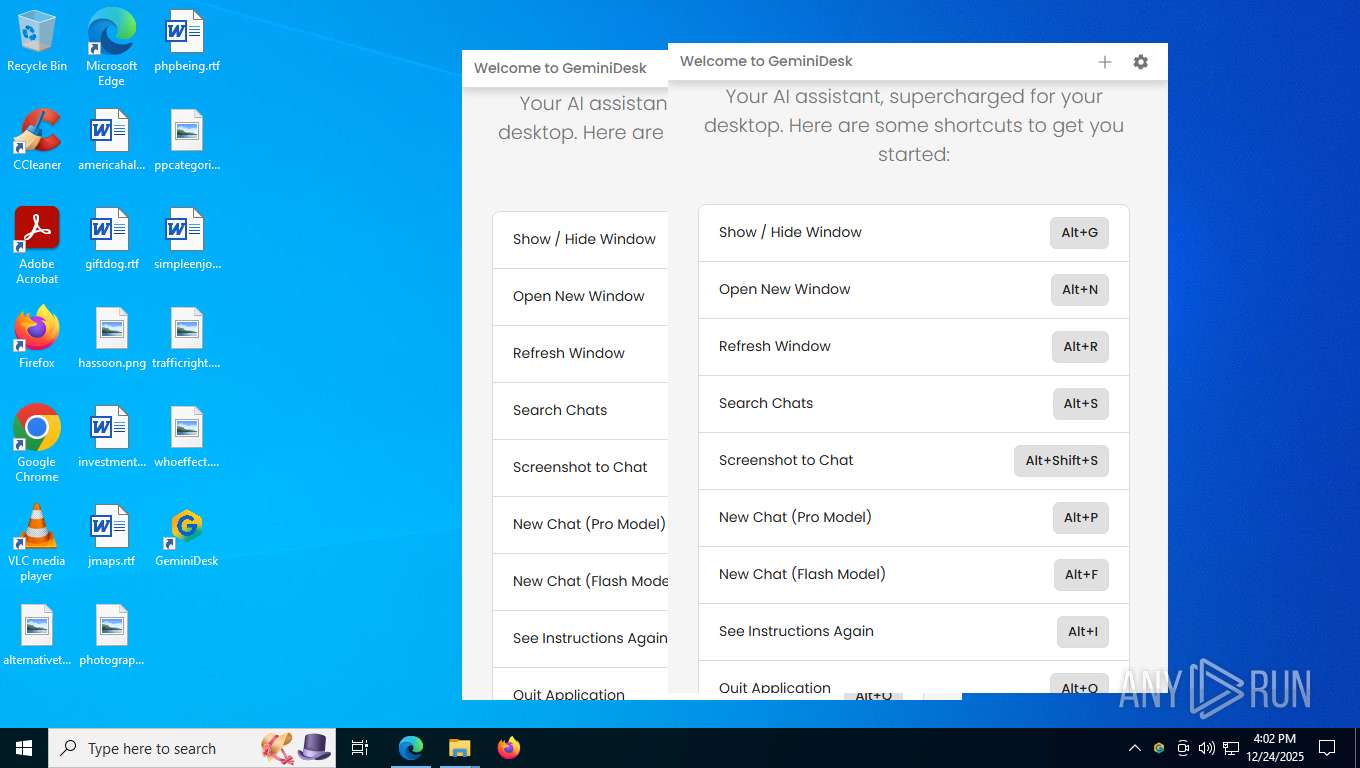Click 'Refresh Window' in back window

point(569,353)
